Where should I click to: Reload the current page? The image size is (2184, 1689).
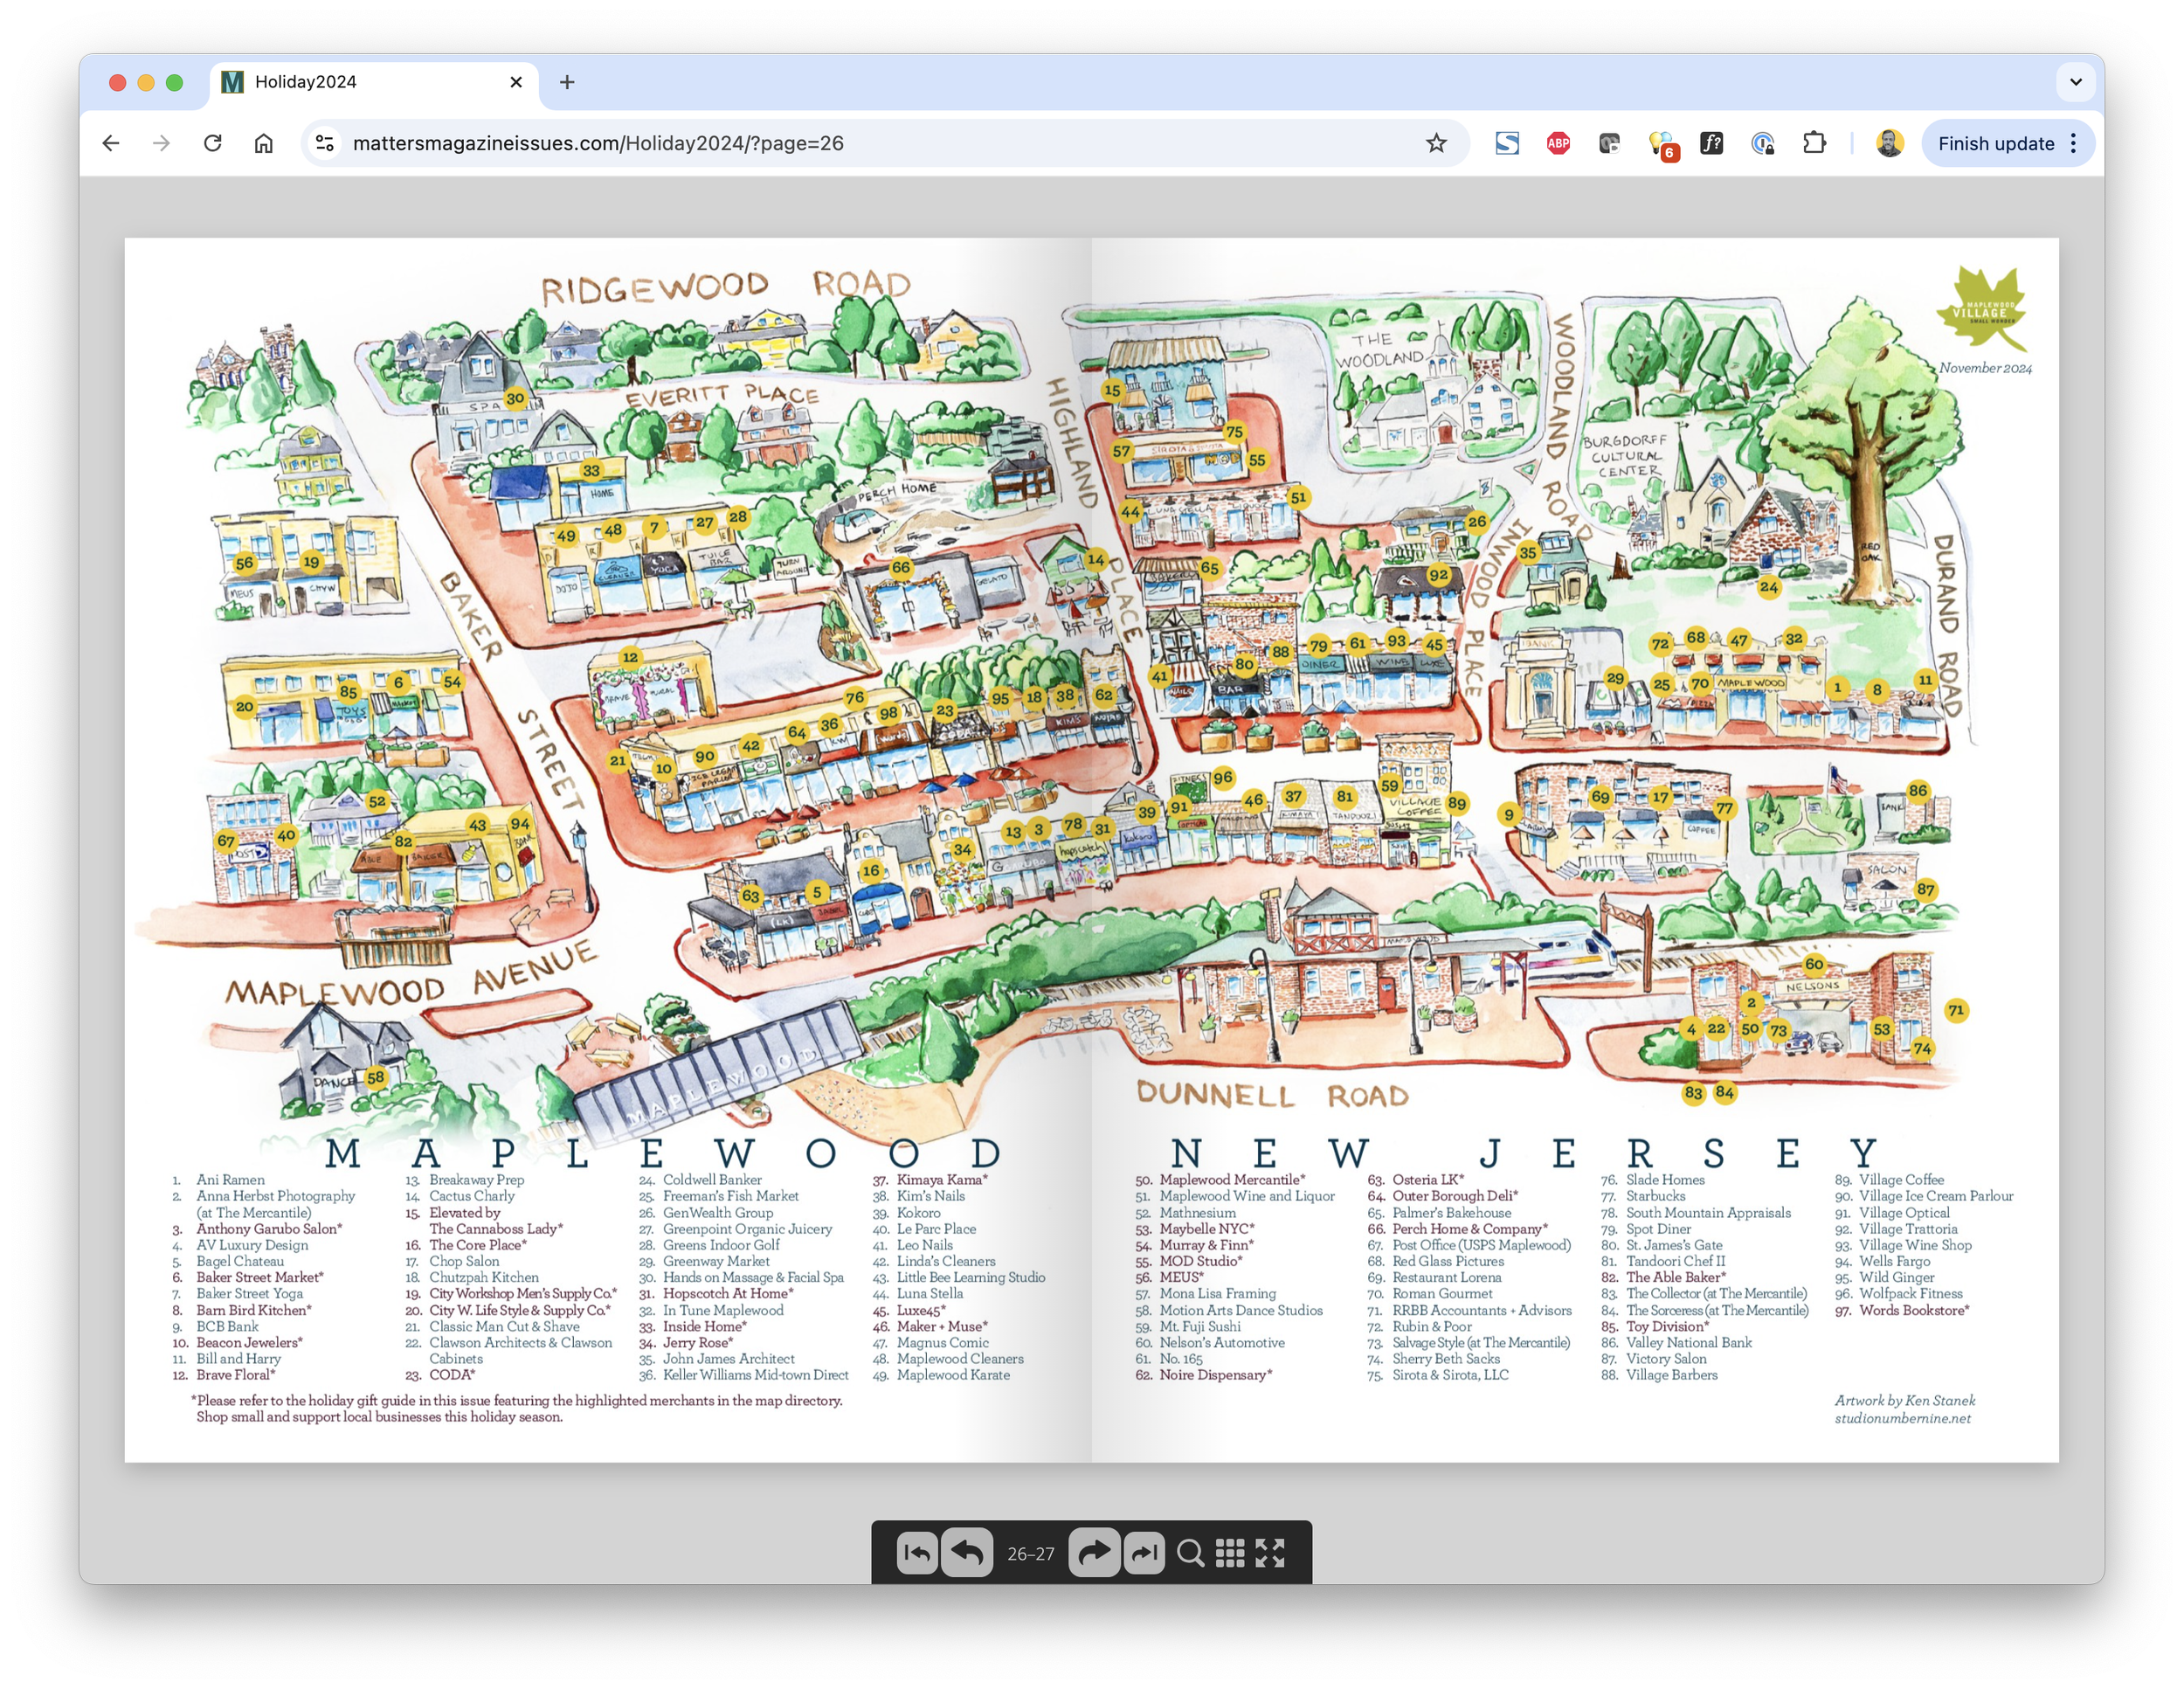212,143
